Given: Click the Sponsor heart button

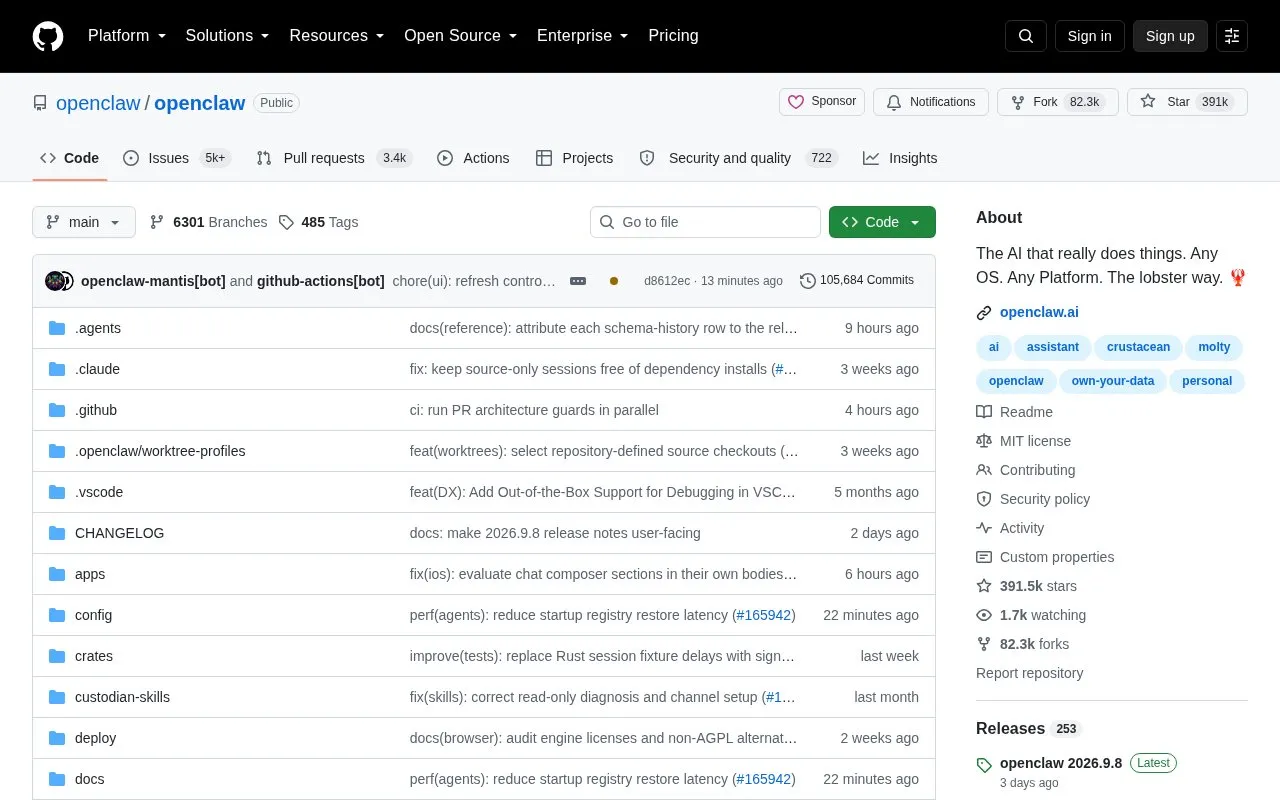Looking at the screenshot, I should [822, 102].
